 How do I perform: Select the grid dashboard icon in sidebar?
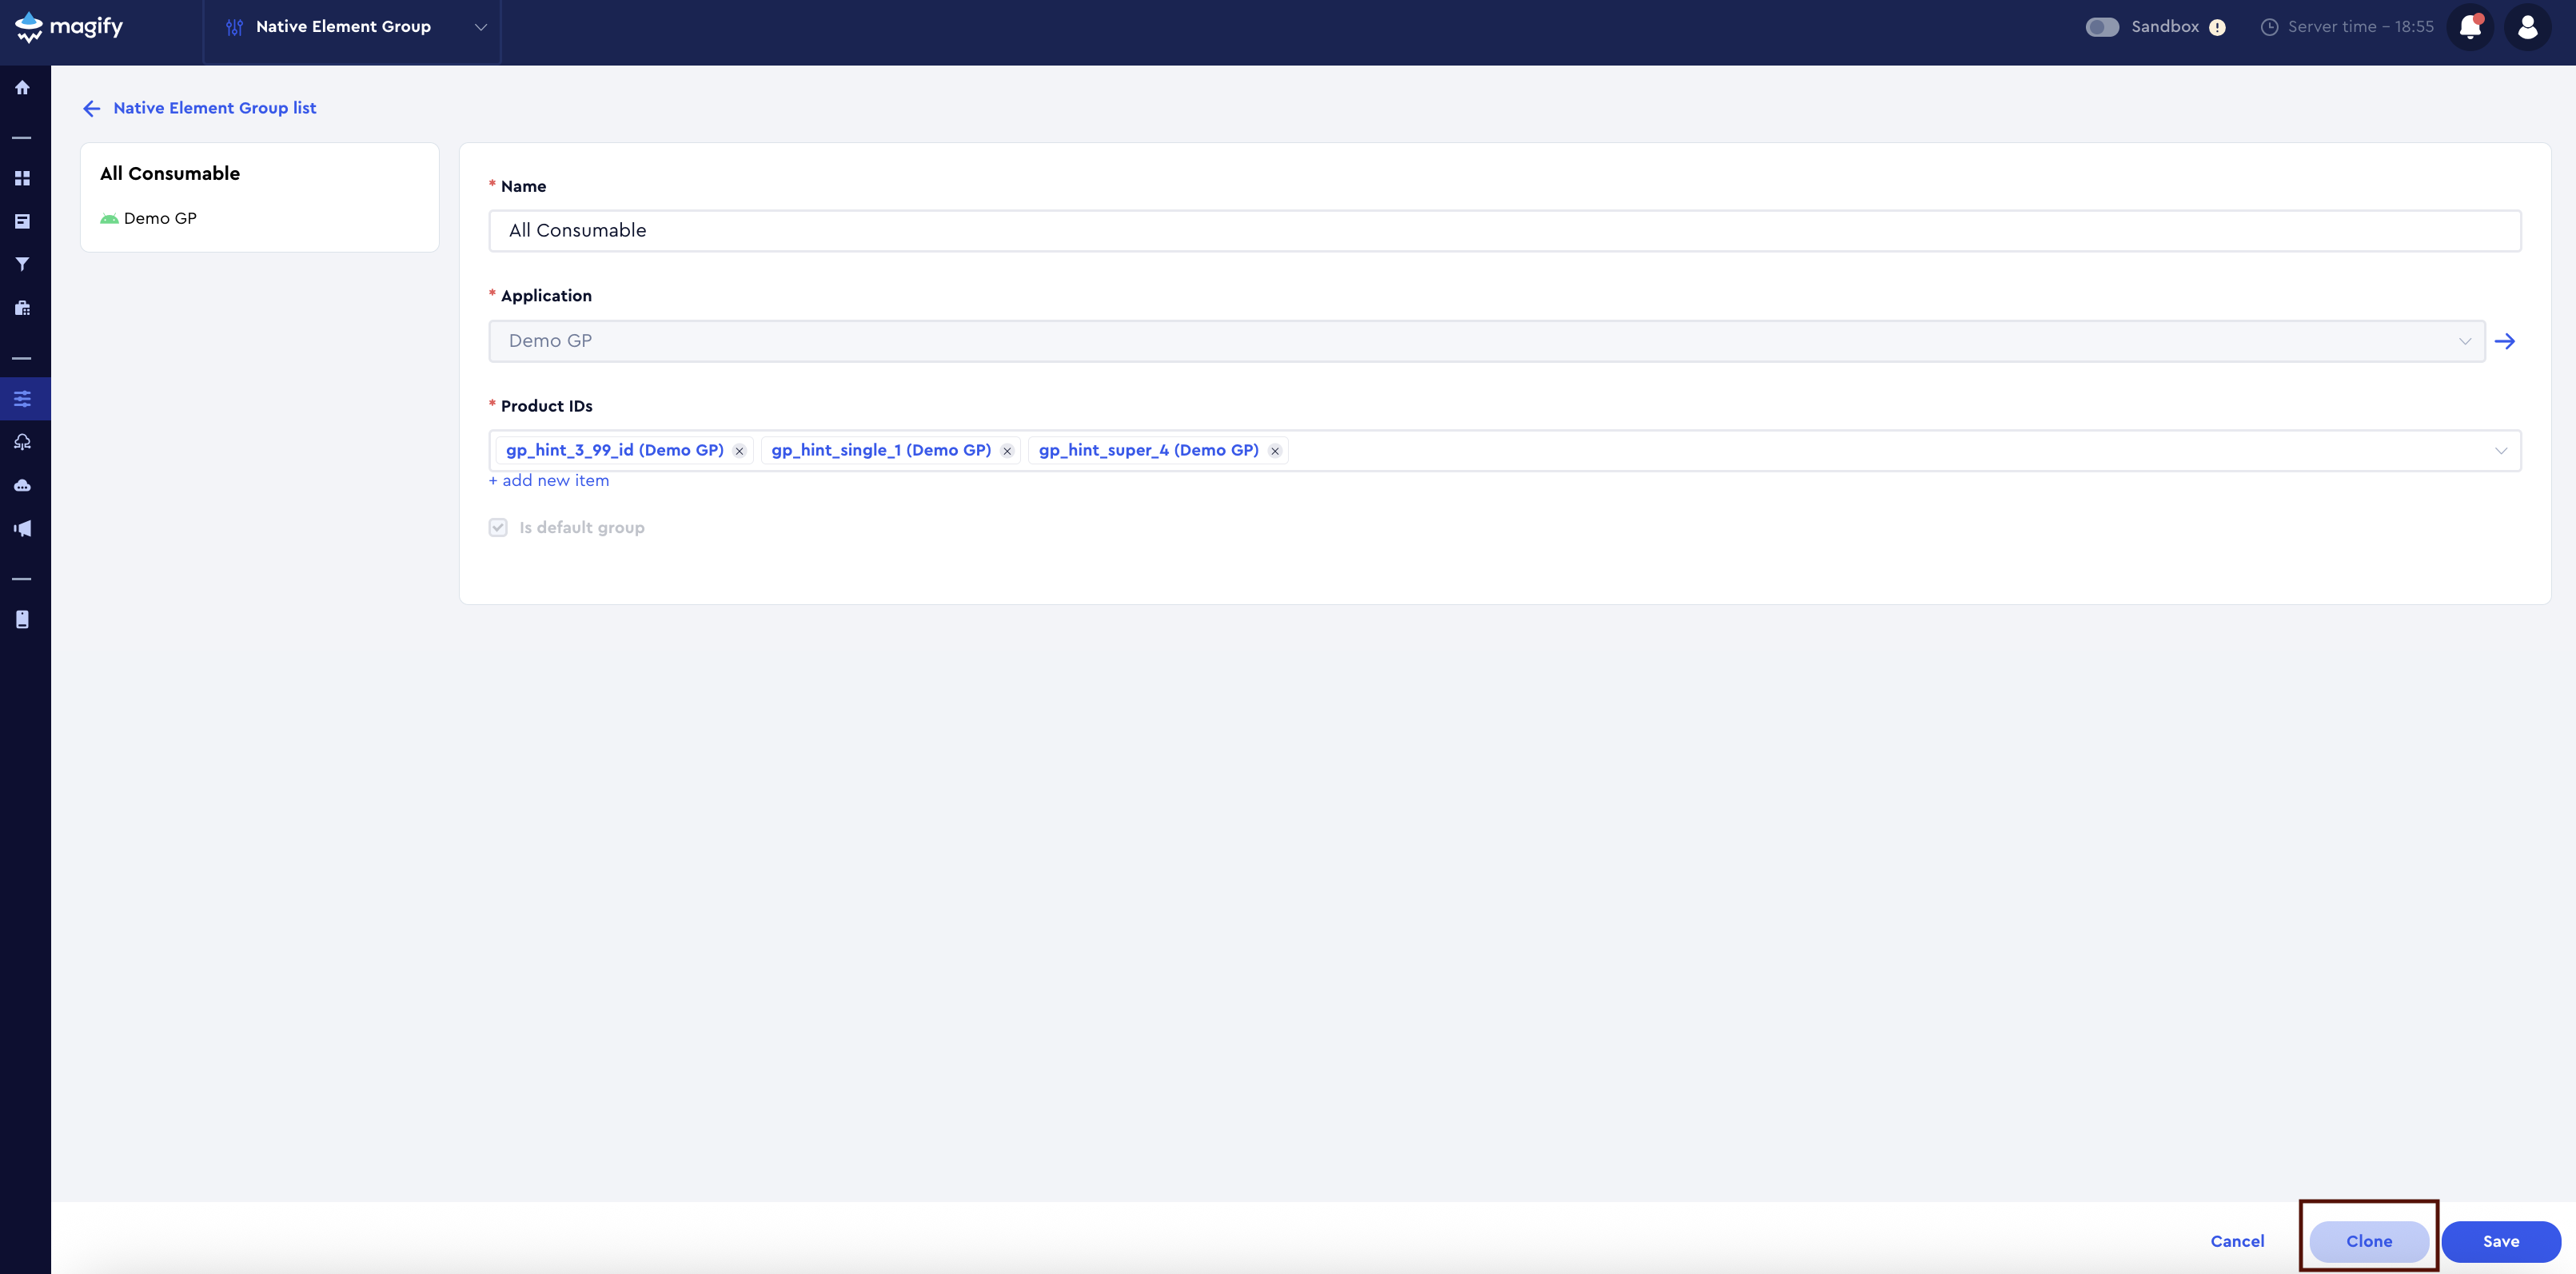pos(22,177)
